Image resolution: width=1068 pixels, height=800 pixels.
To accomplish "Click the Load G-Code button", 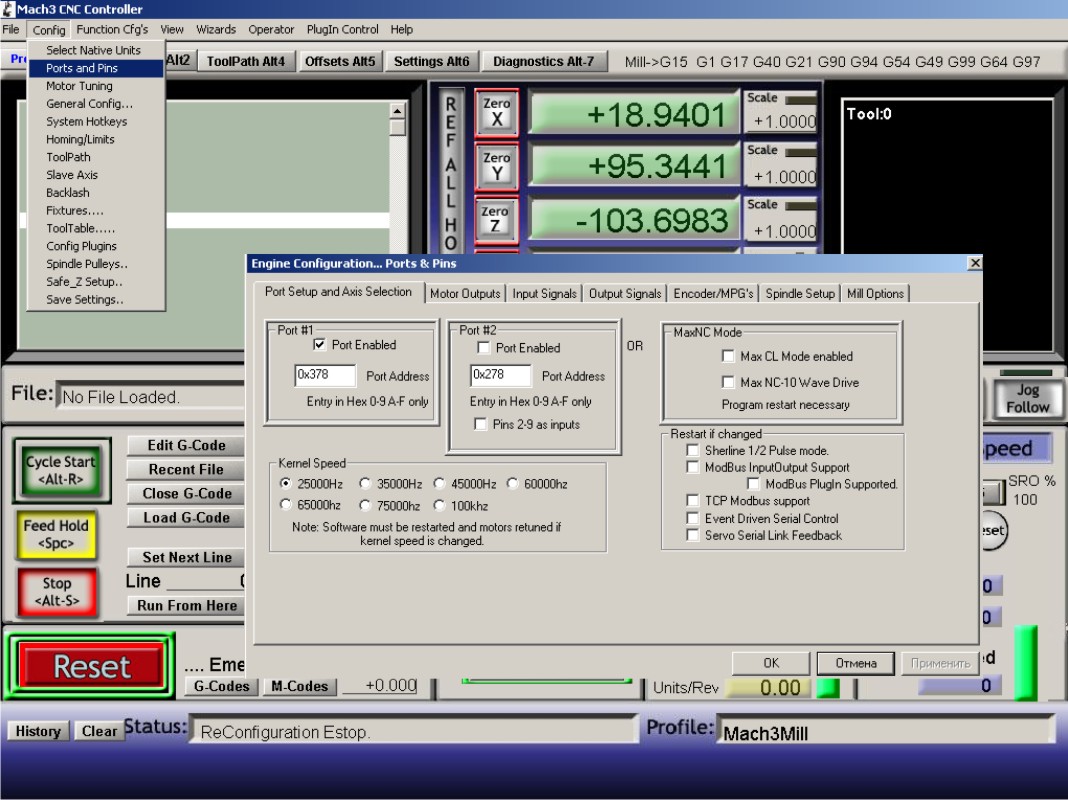I will tap(187, 518).
